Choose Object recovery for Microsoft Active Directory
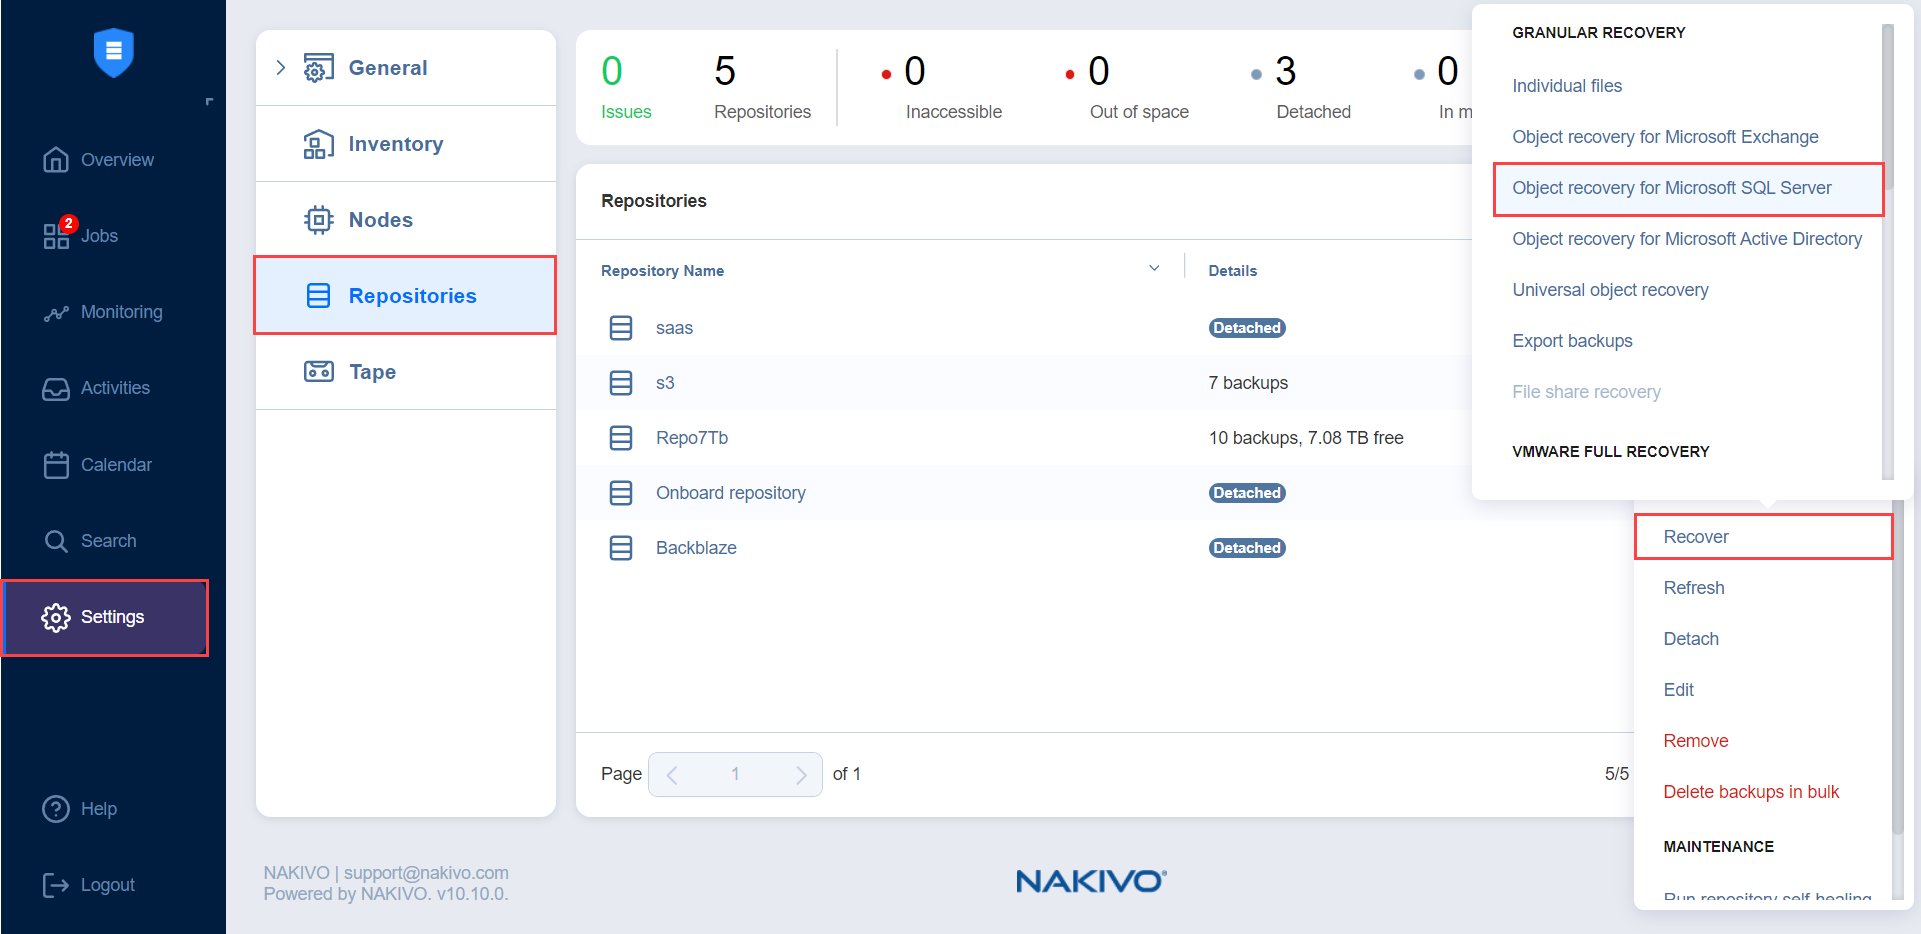 [1686, 239]
